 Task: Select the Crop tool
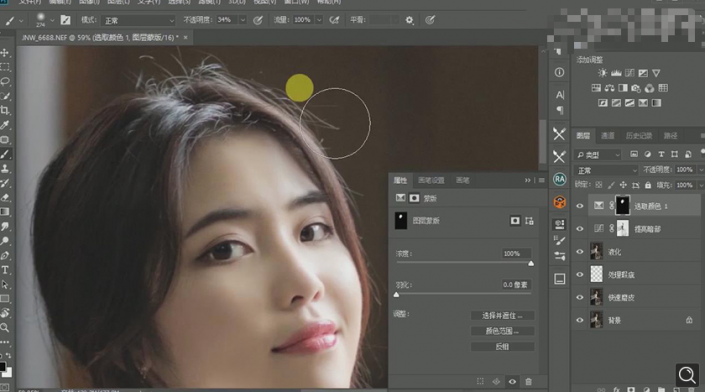5,110
